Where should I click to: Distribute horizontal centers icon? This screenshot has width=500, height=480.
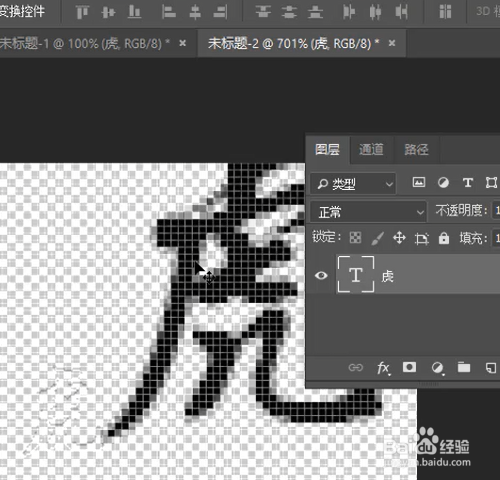point(375,12)
